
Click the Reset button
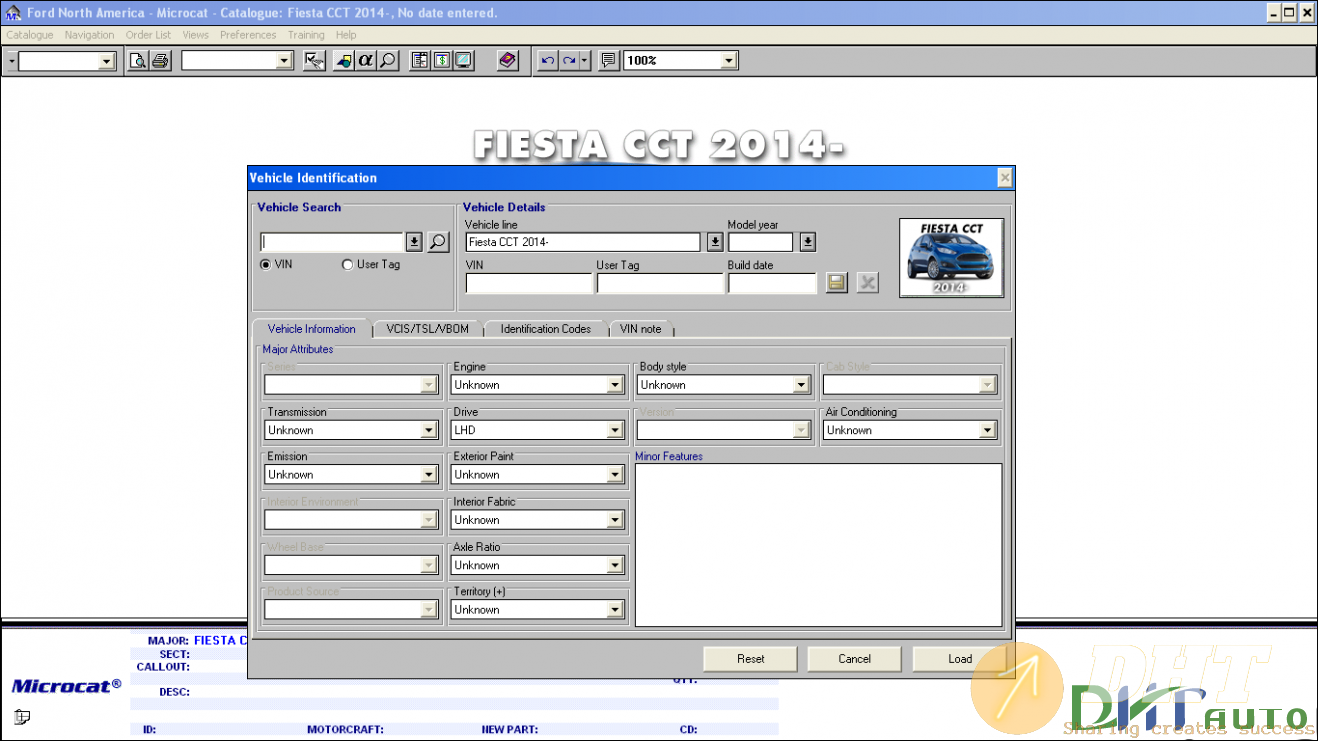pyautogui.click(x=751, y=659)
